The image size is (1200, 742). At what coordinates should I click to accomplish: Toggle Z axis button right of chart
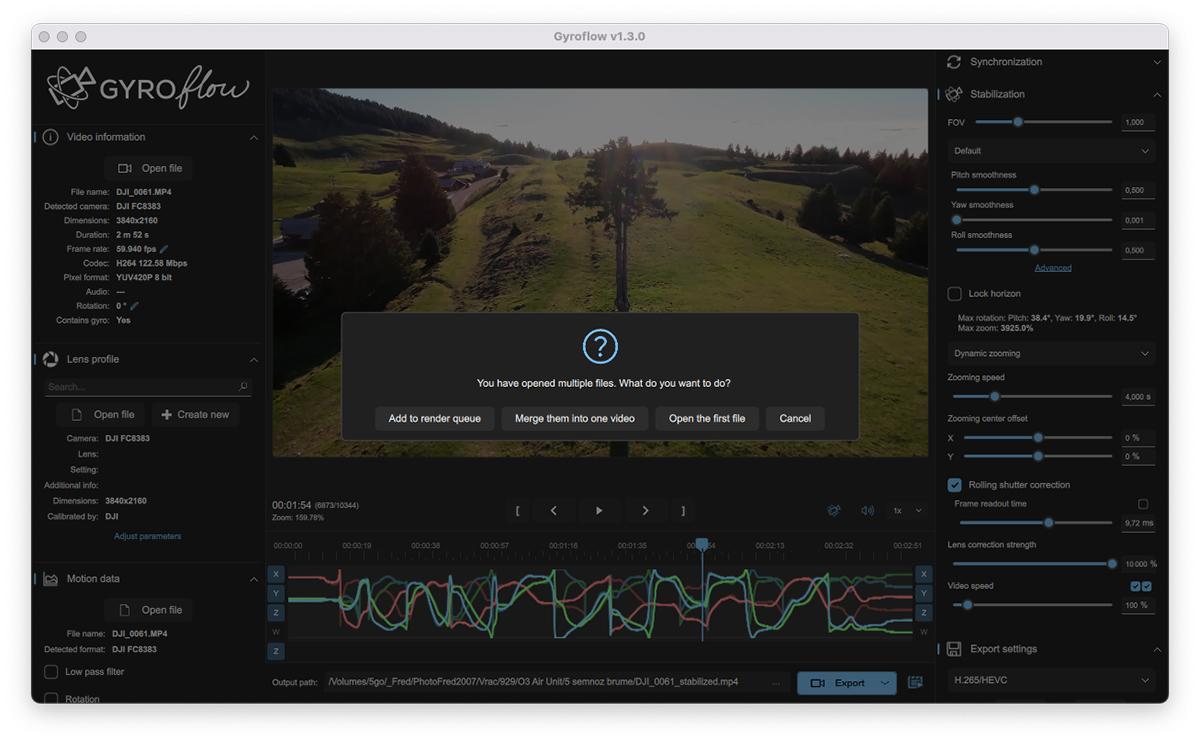pyautogui.click(x=924, y=612)
